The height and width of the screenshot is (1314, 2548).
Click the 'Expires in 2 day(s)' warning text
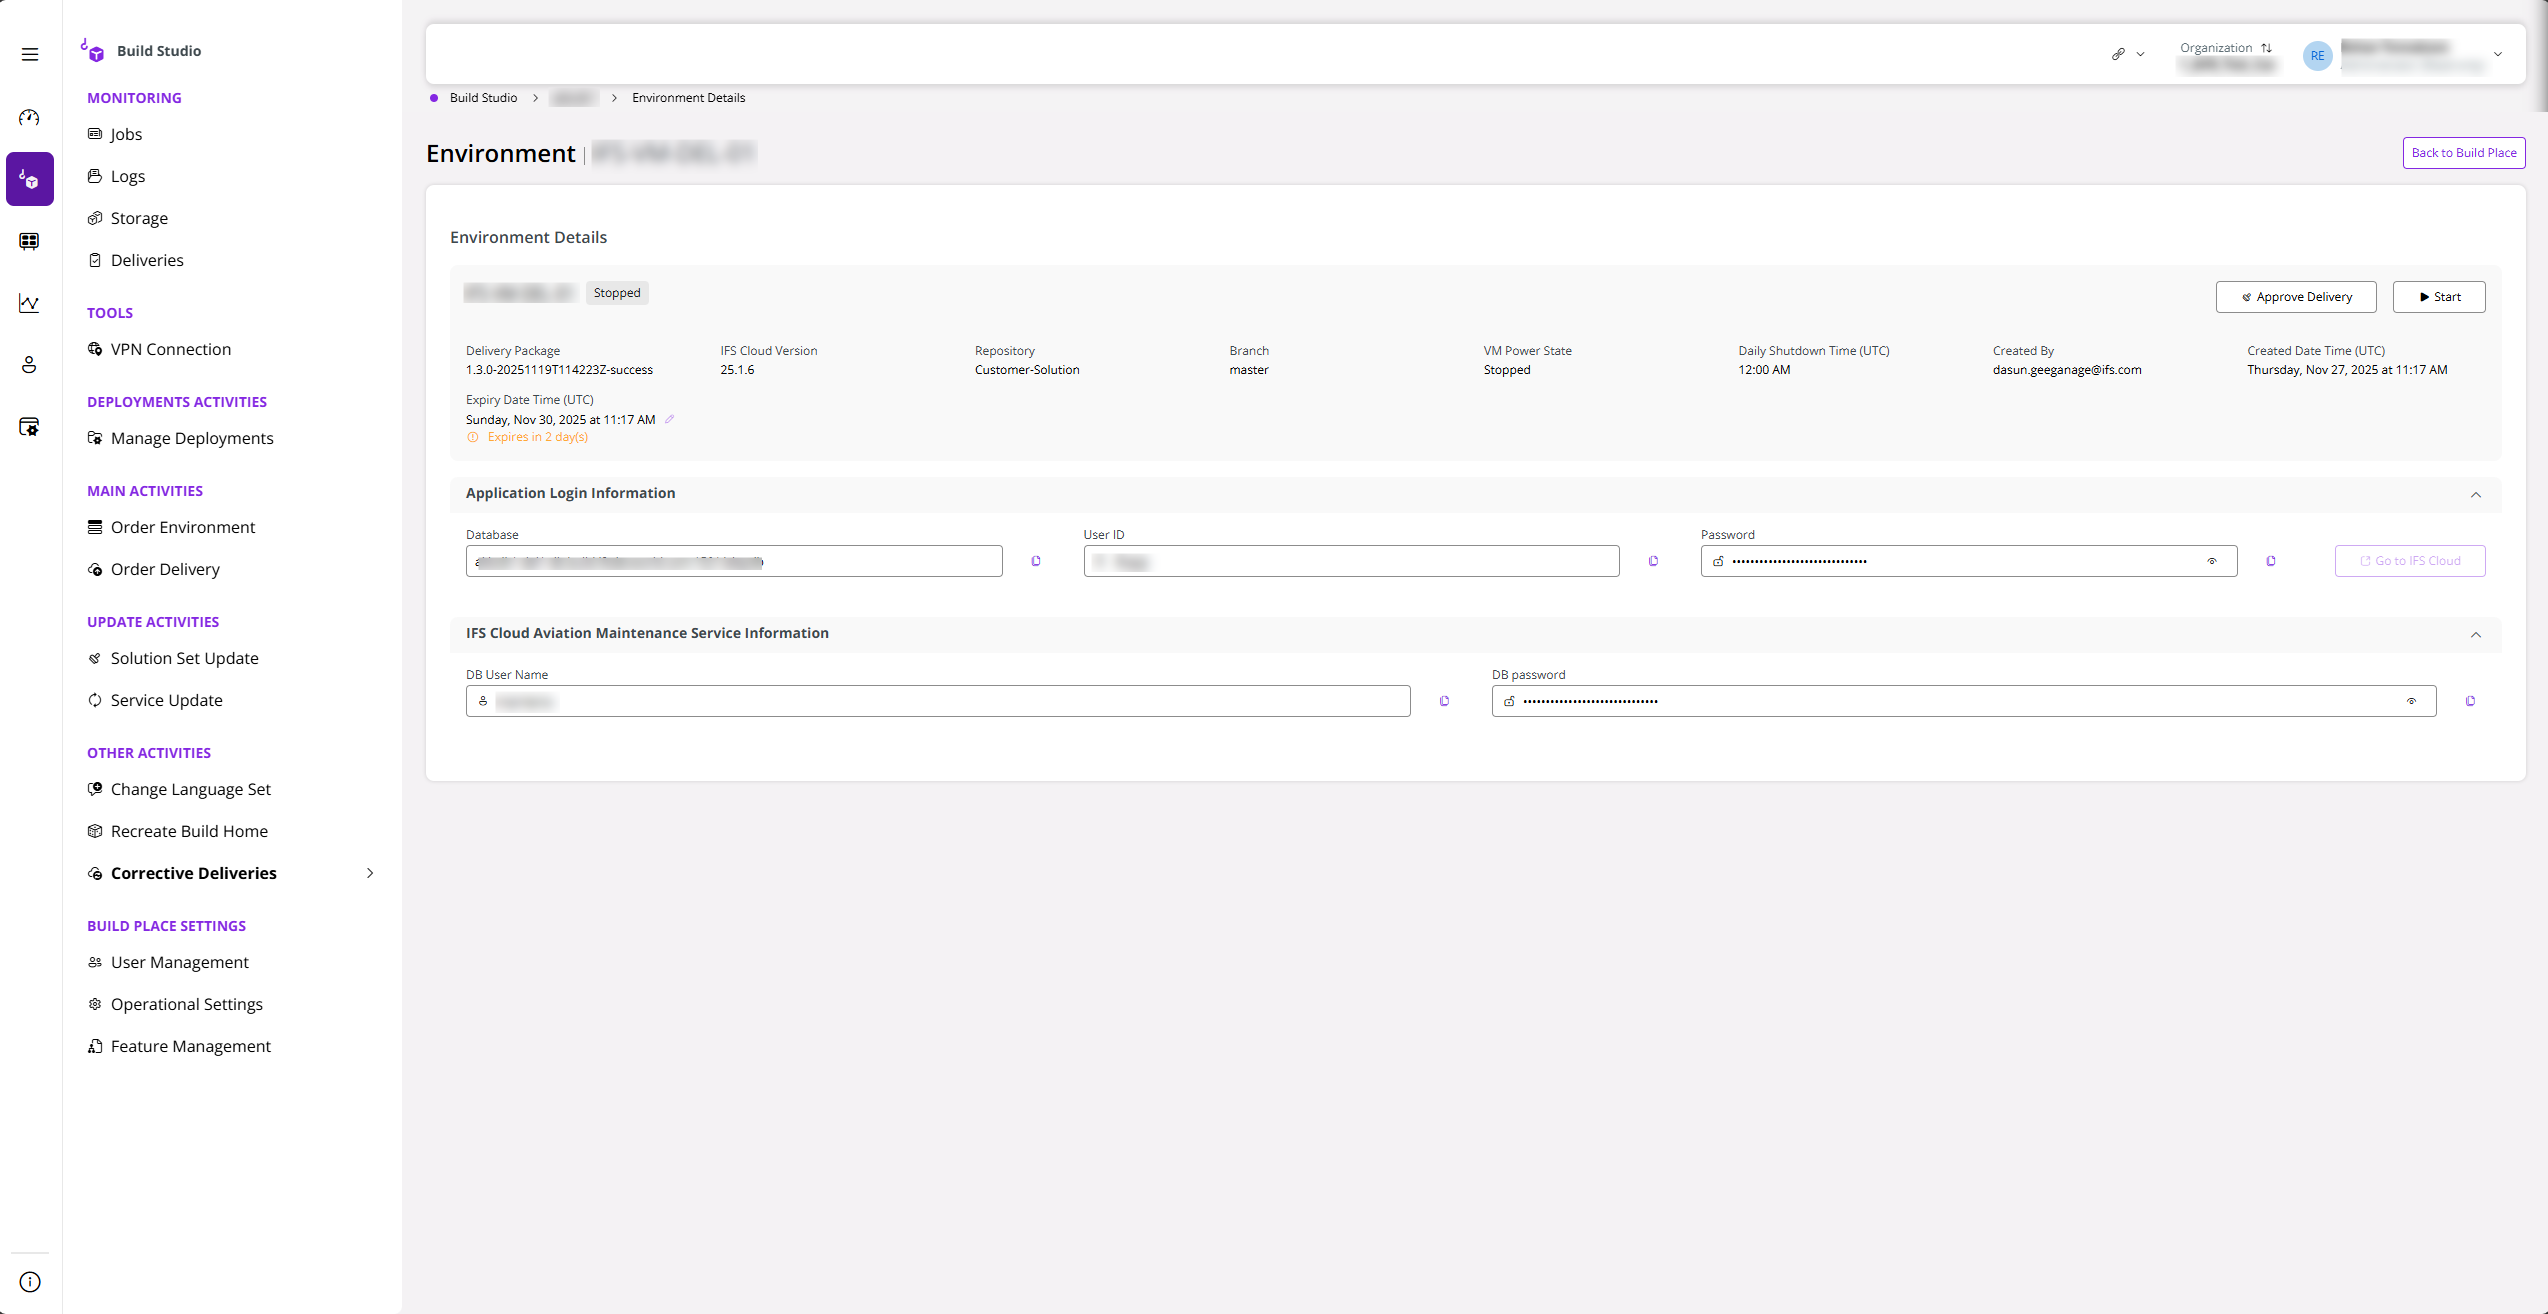coord(538,437)
